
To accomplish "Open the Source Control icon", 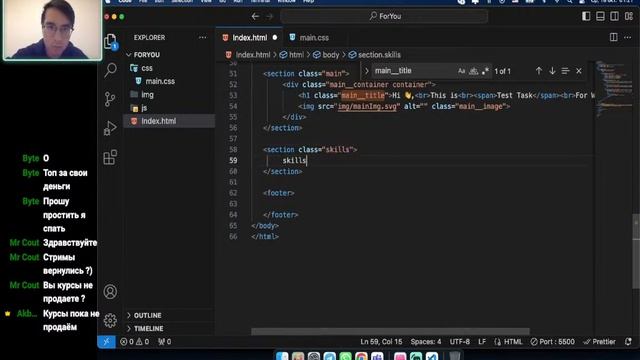I will tap(110, 99).
